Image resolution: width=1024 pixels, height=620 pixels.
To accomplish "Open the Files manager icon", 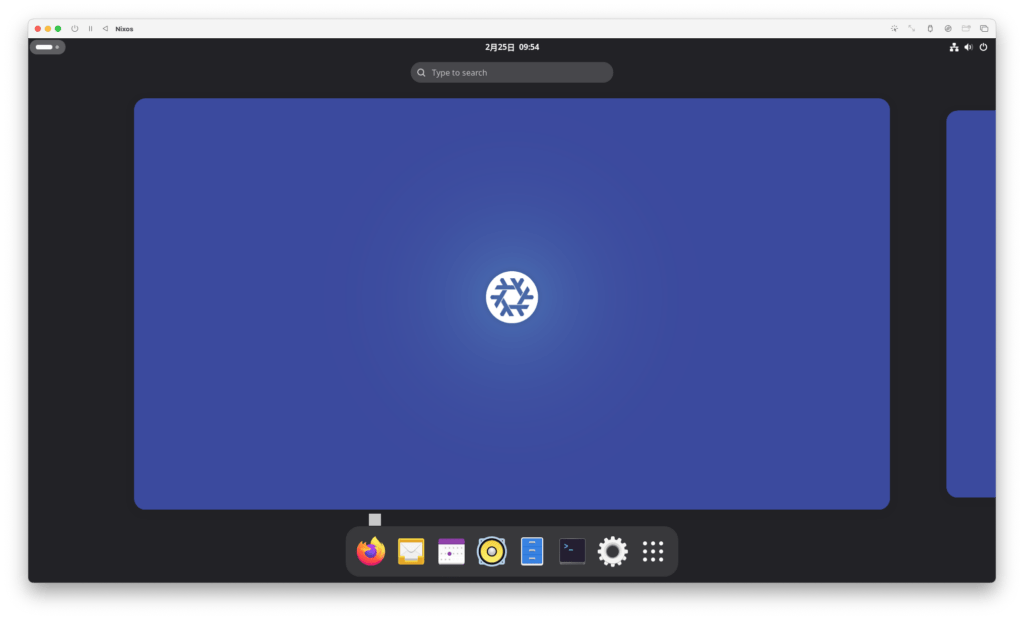I will click(532, 551).
